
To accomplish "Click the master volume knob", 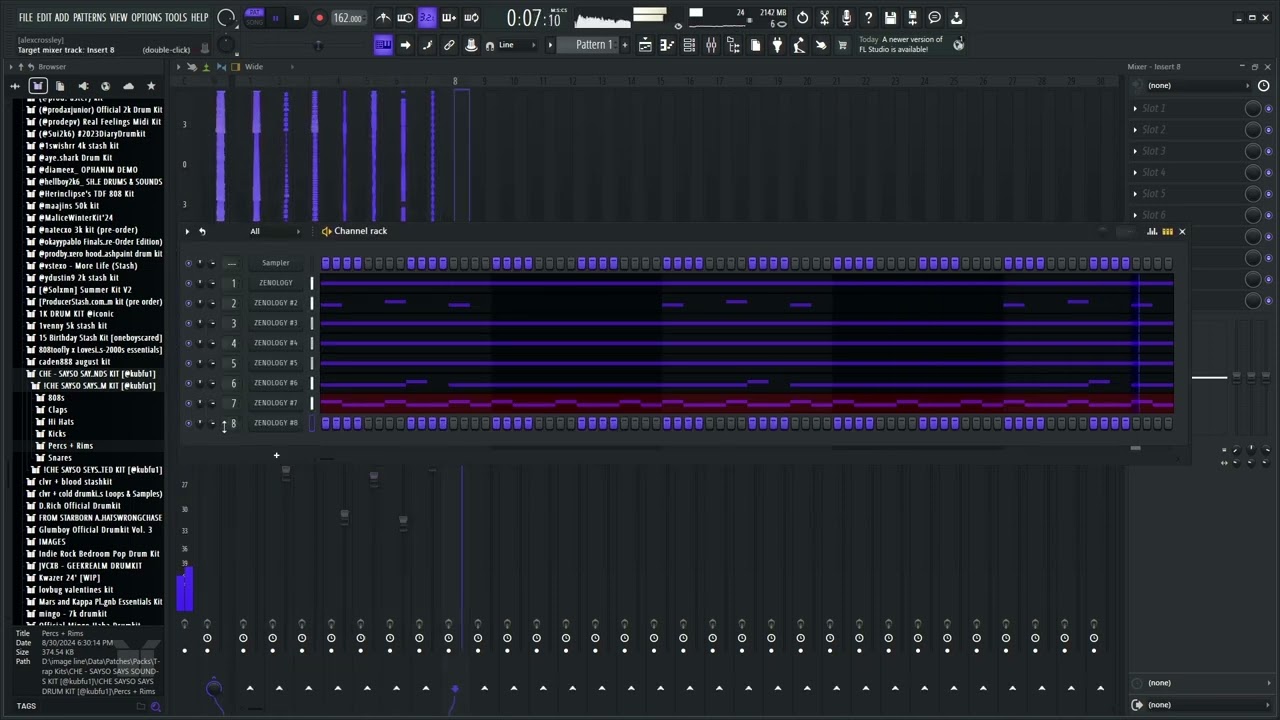I will pos(227,17).
